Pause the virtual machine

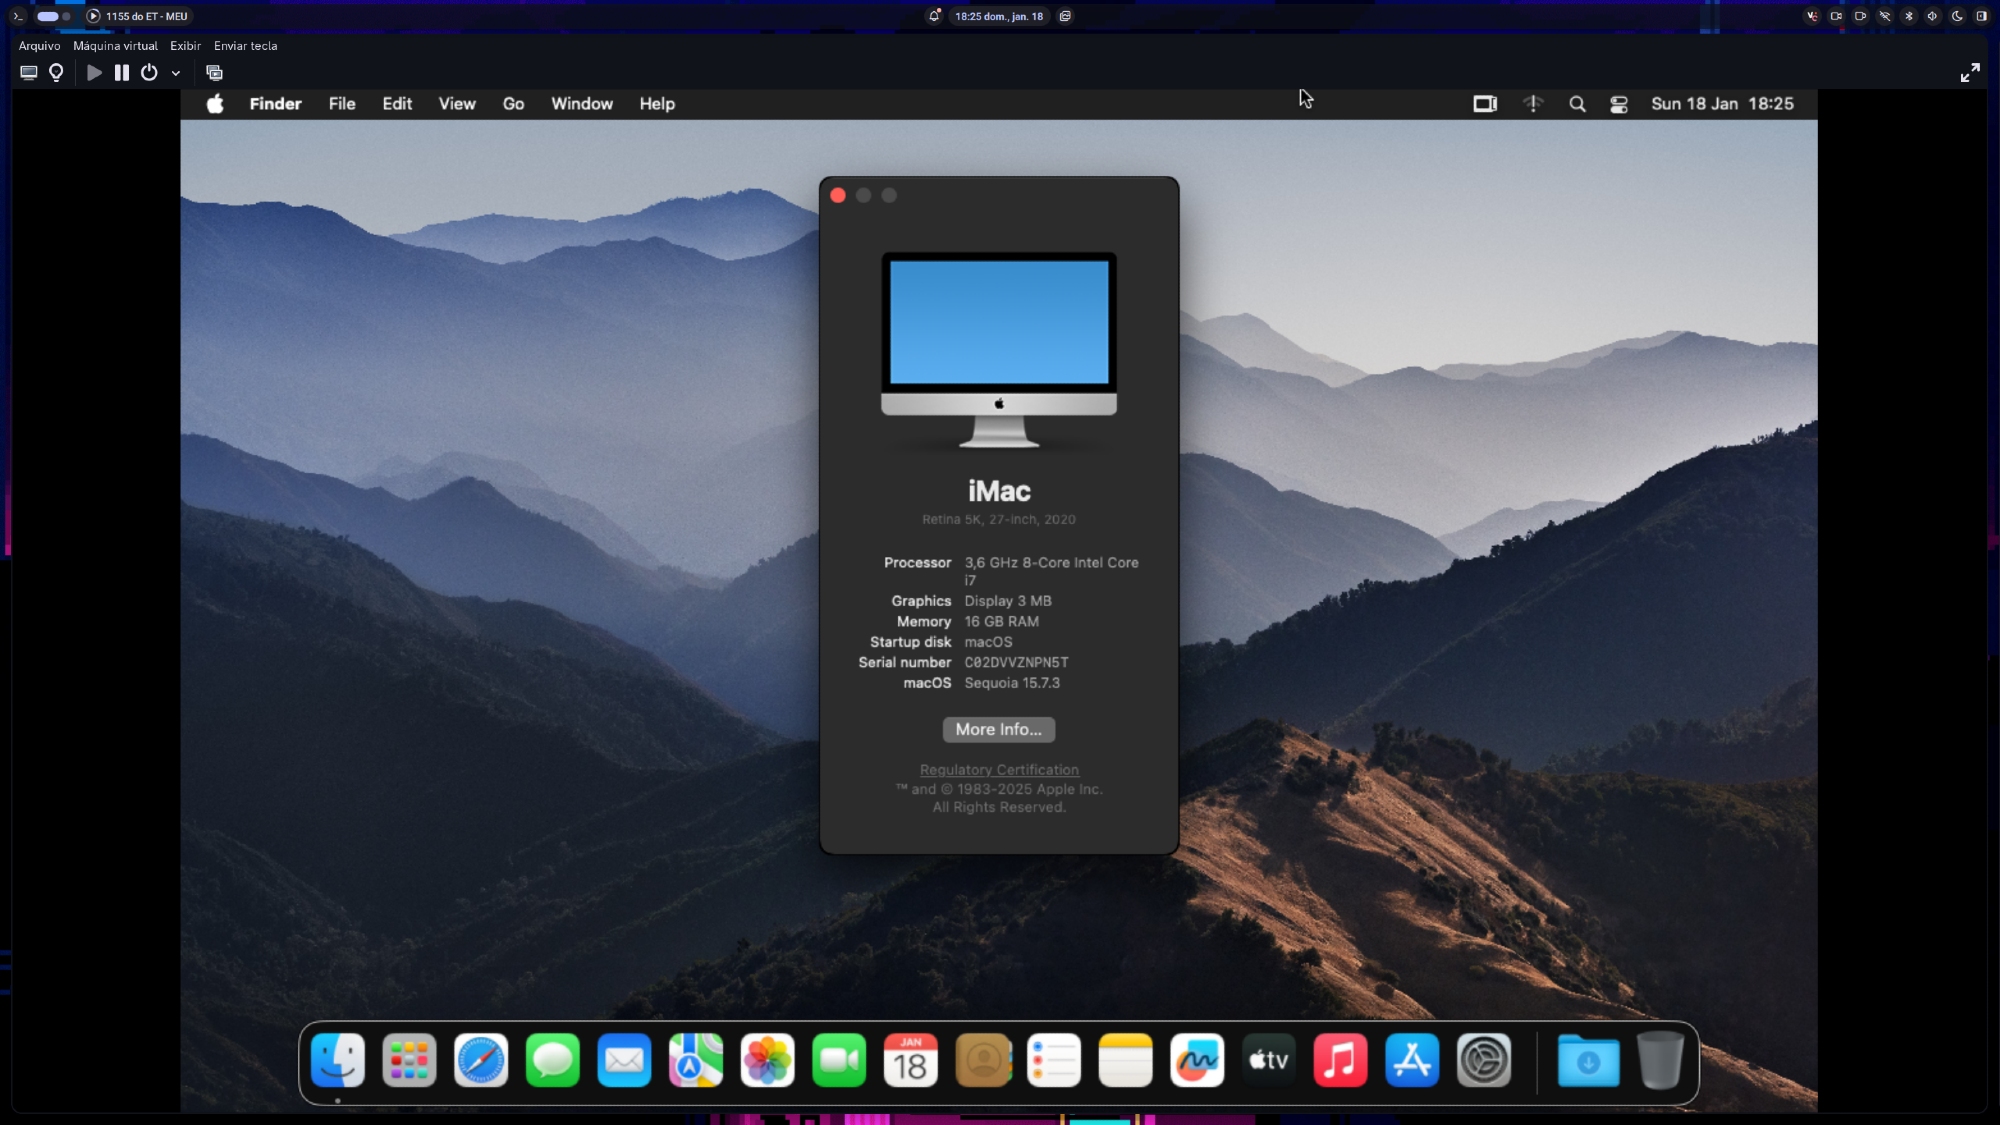point(122,73)
